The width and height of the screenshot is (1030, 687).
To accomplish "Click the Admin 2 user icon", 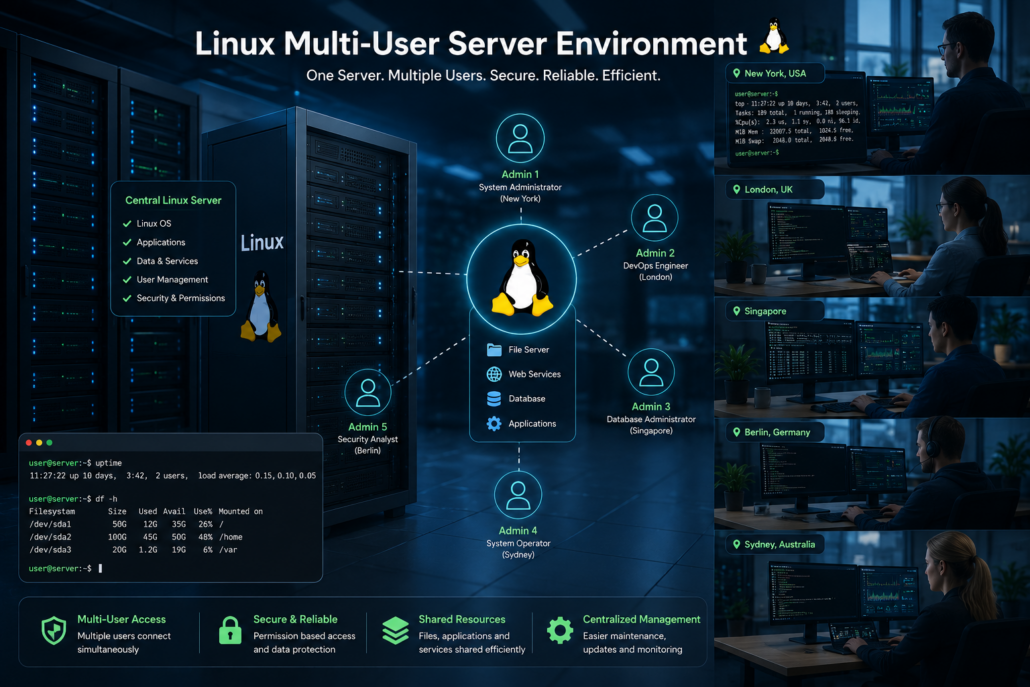I will pyautogui.click(x=654, y=218).
